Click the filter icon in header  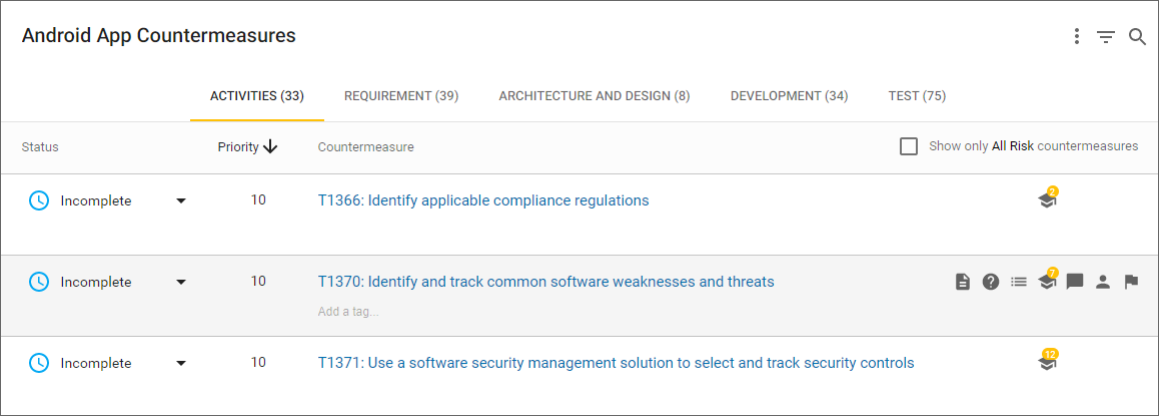coord(1105,37)
